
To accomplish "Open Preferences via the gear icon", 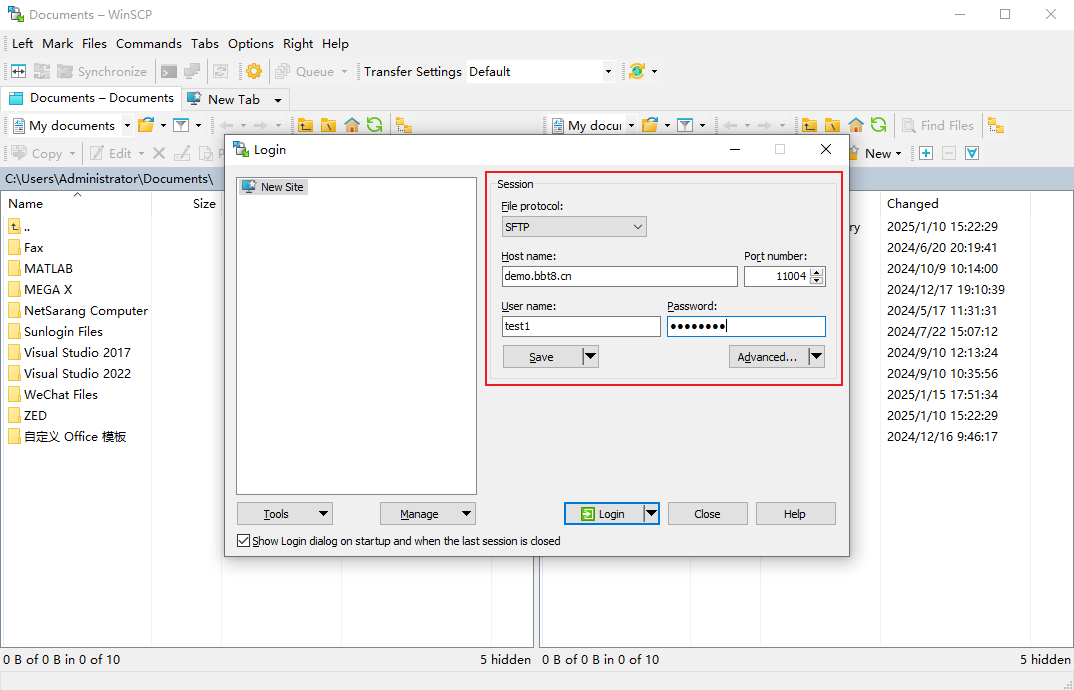I will pyautogui.click(x=254, y=71).
